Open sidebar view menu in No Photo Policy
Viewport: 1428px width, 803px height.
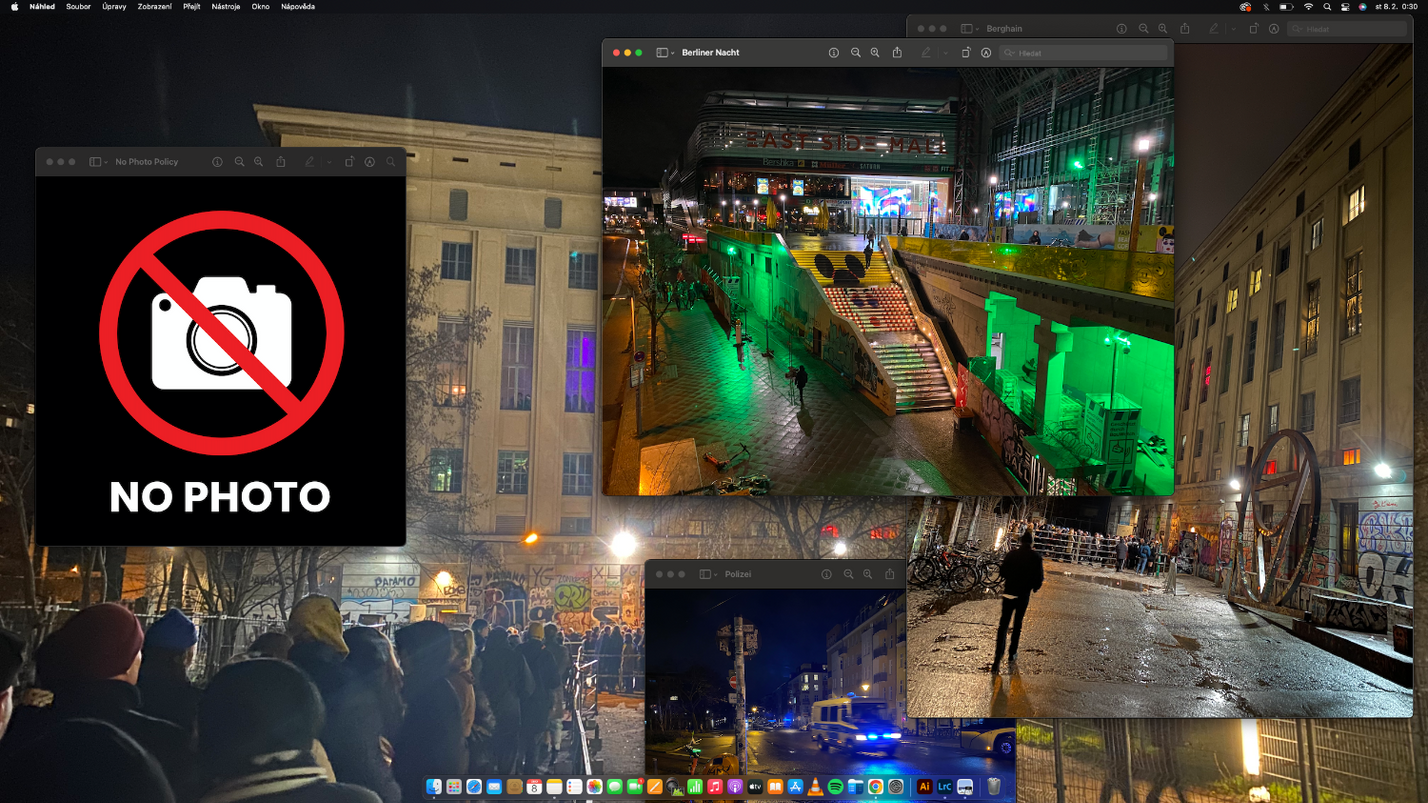click(98, 162)
